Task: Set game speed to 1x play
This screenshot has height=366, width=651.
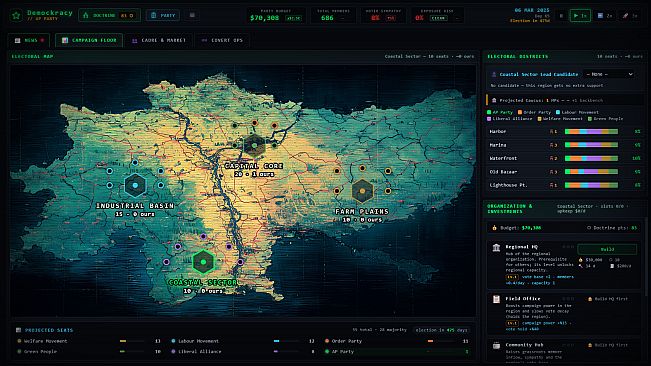Action: (580, 16)
